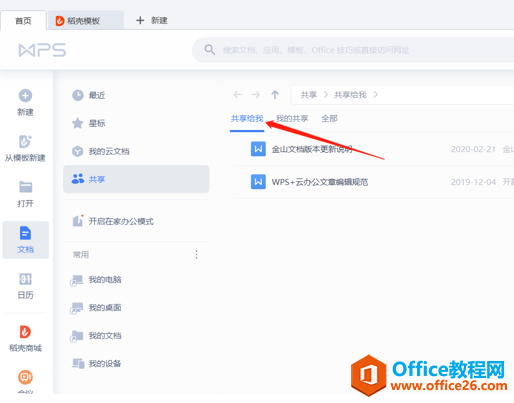Click 共享给我 in the breadcrumb path
Screen dimensions: 514x403
coord(350,95)
